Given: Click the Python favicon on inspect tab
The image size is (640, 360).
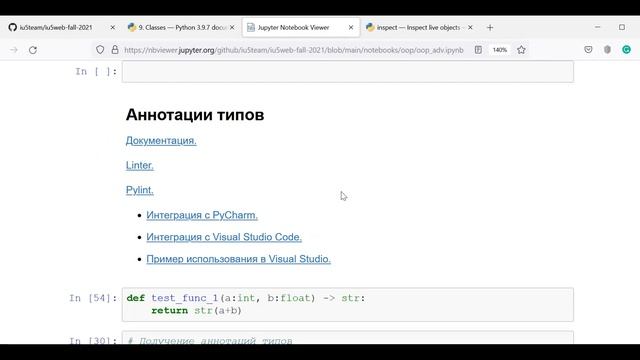Looking at the screenshot, I should click(x=370, y=27).
